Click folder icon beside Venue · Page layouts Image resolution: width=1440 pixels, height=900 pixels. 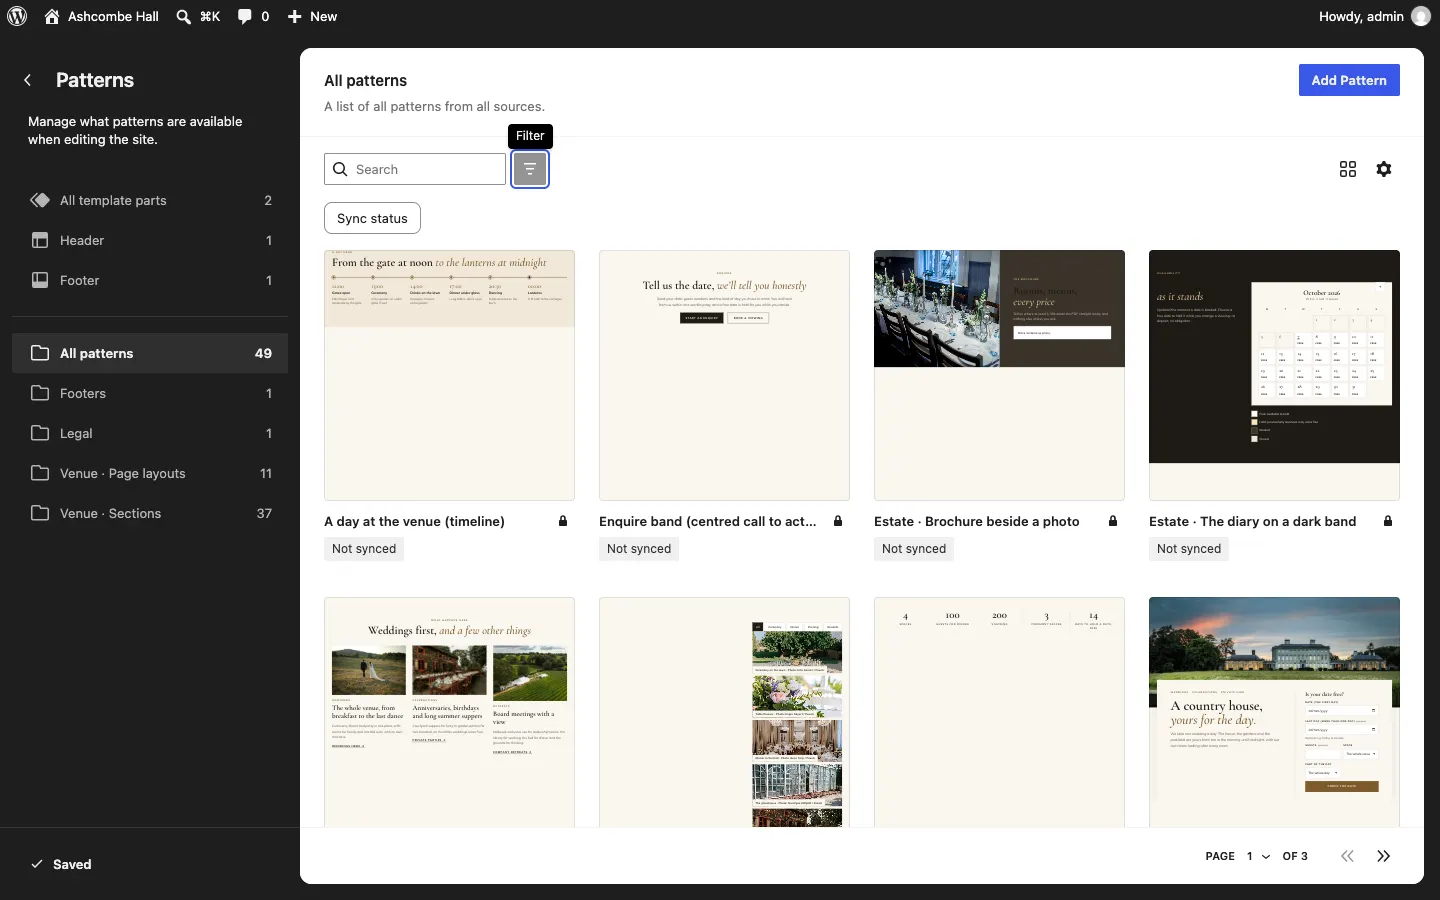pos(40,473)
